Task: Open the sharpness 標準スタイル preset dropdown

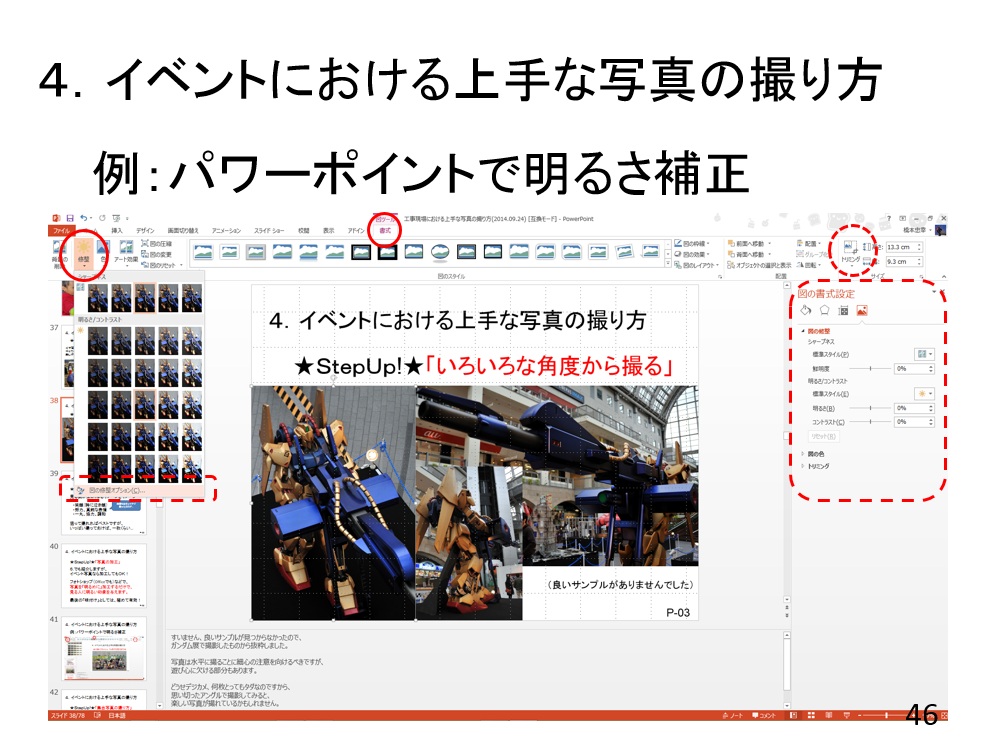Action: [x=924, y=354]
